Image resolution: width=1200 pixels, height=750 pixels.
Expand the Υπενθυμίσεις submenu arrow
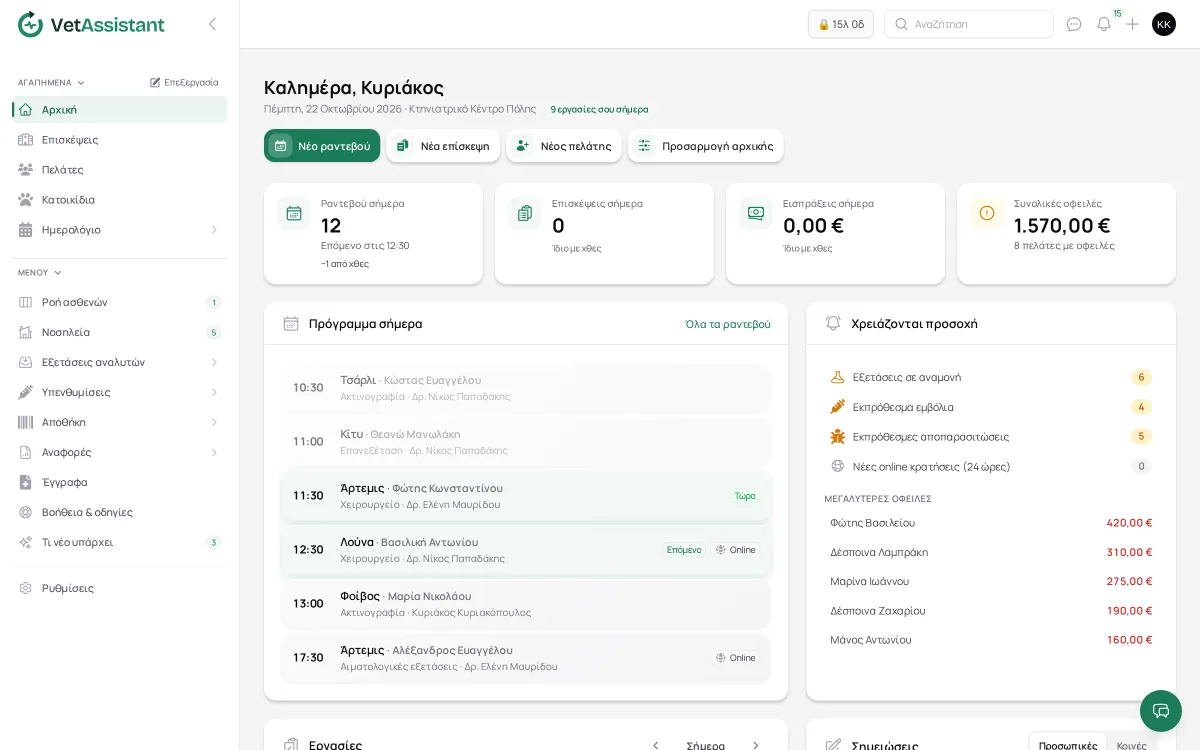pos(214,392)
